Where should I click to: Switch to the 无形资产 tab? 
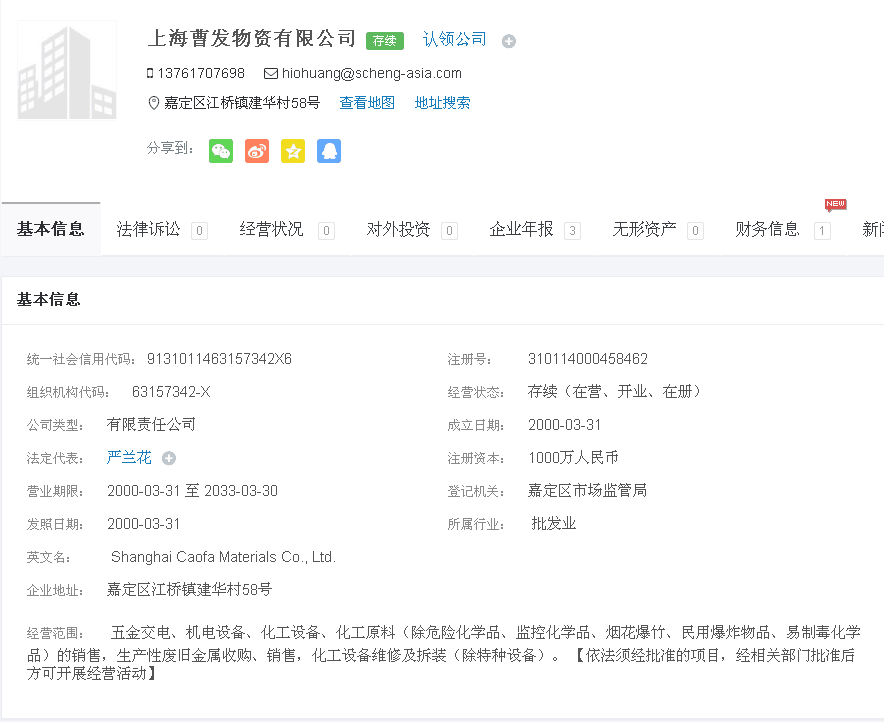click(645, 229)
